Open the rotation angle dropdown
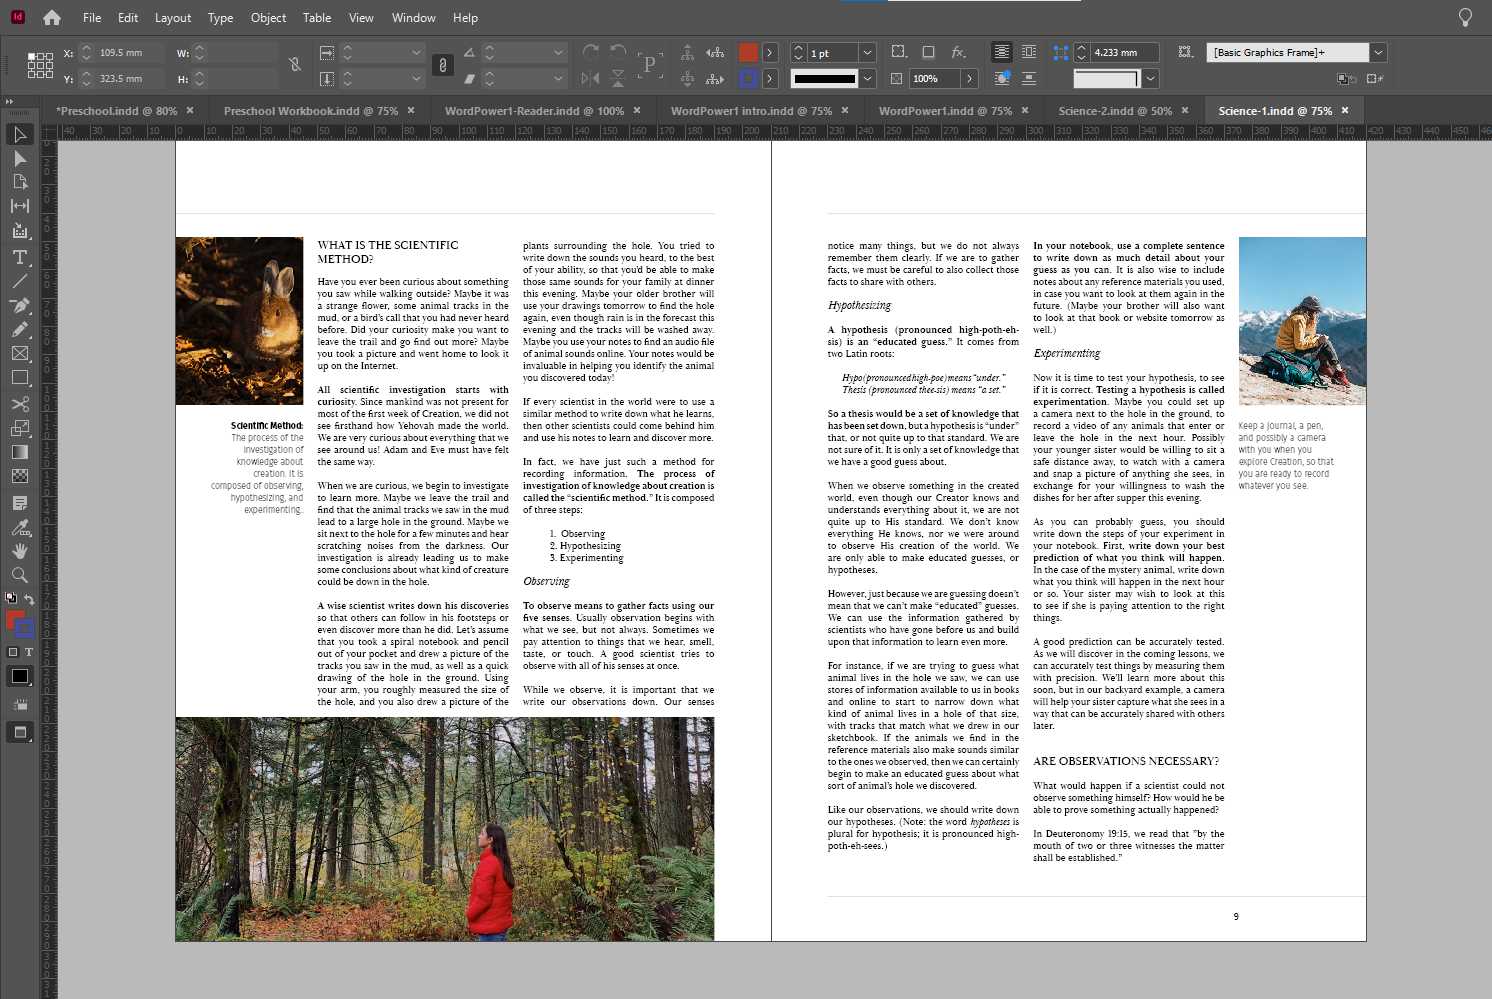1492x999 pixels. (x=558, y=52)
